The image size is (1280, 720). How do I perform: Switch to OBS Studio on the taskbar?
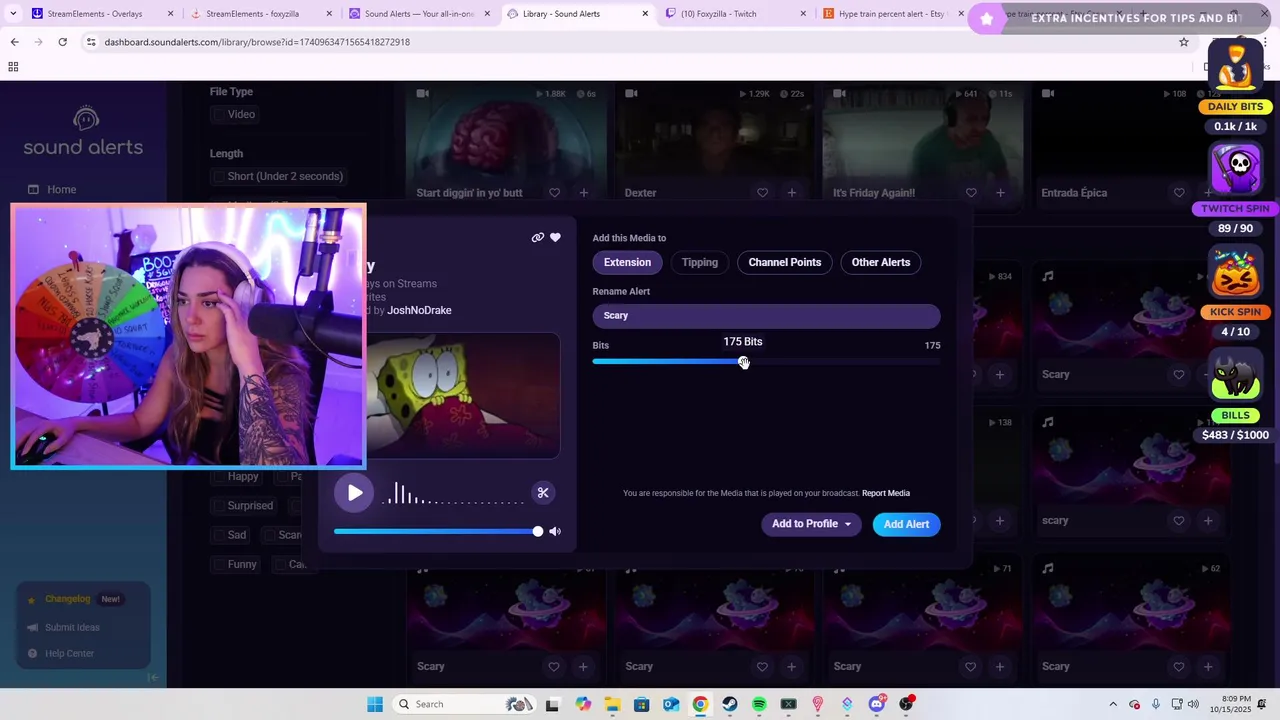906,704
